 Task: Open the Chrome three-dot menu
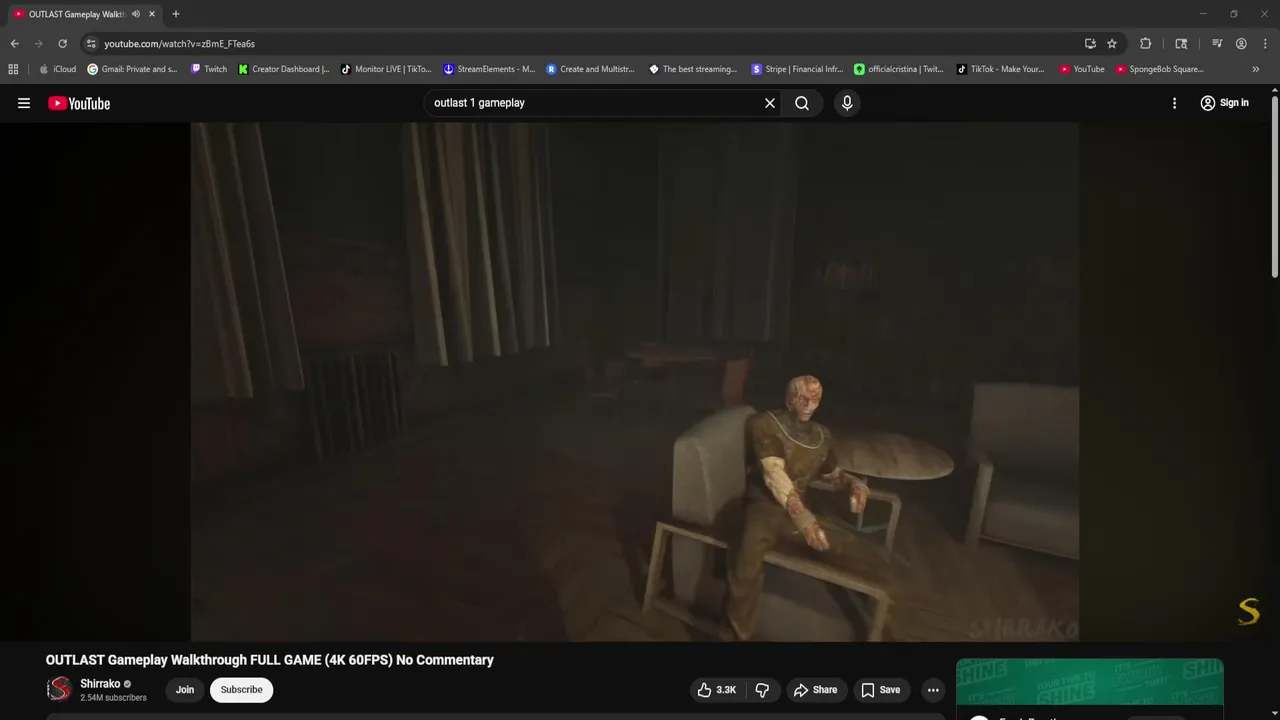pyautogui.click(x=1265, y=44)
